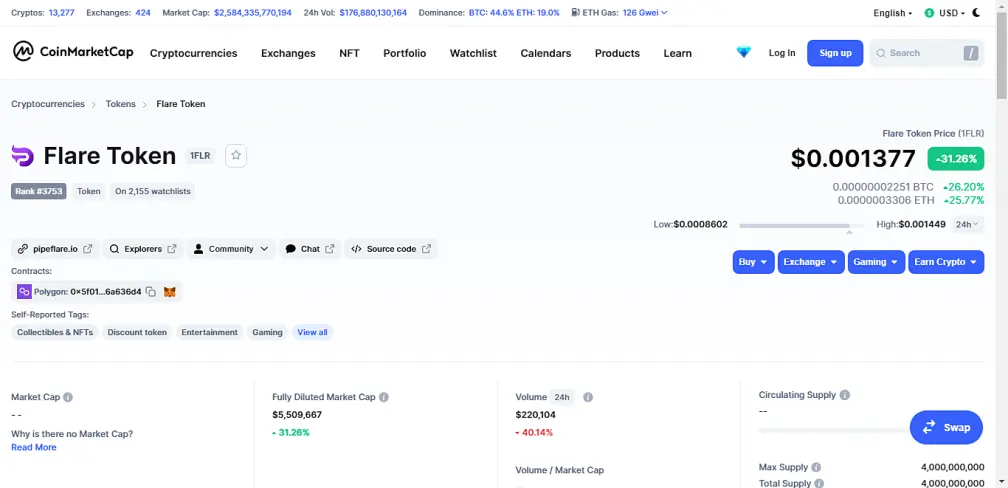Open the Earn Crypto dropdown button

pos(946,262)
